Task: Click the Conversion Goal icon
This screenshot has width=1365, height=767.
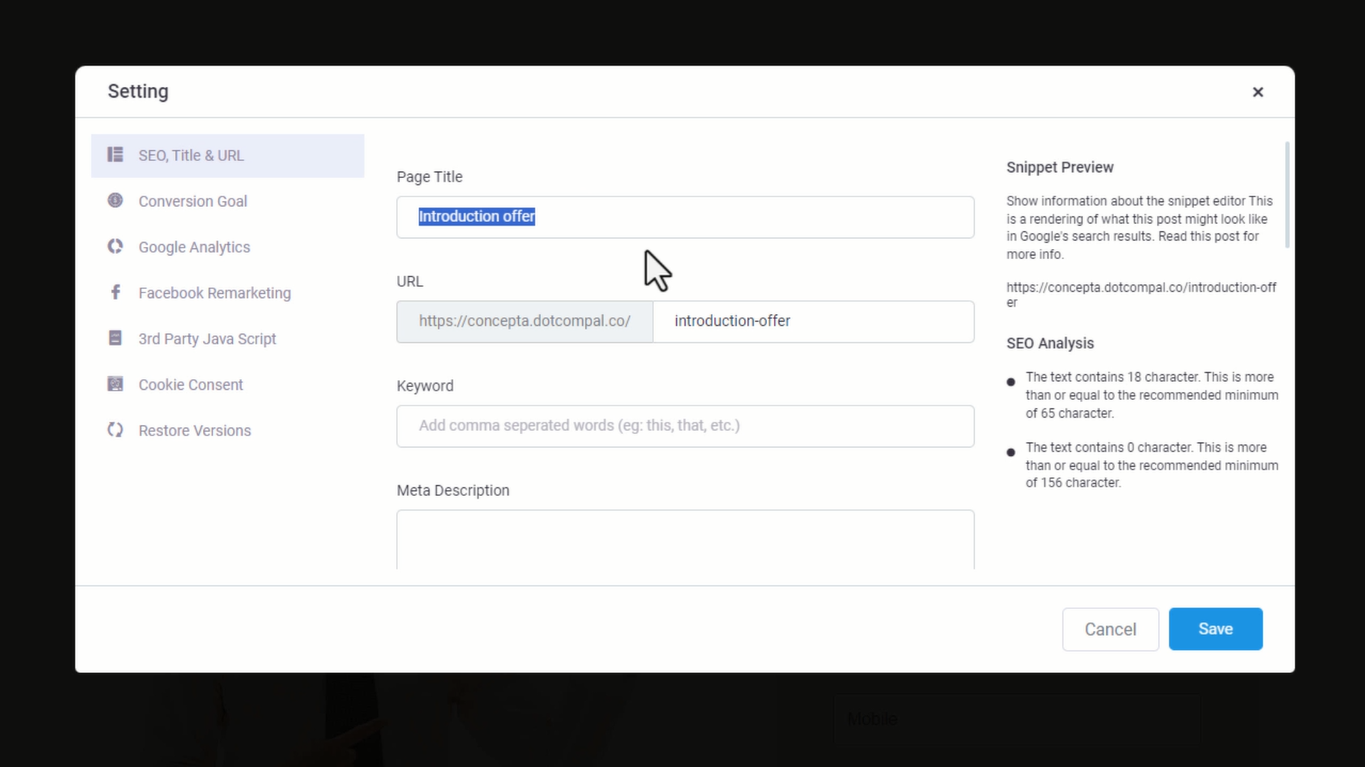Action: 115,201
